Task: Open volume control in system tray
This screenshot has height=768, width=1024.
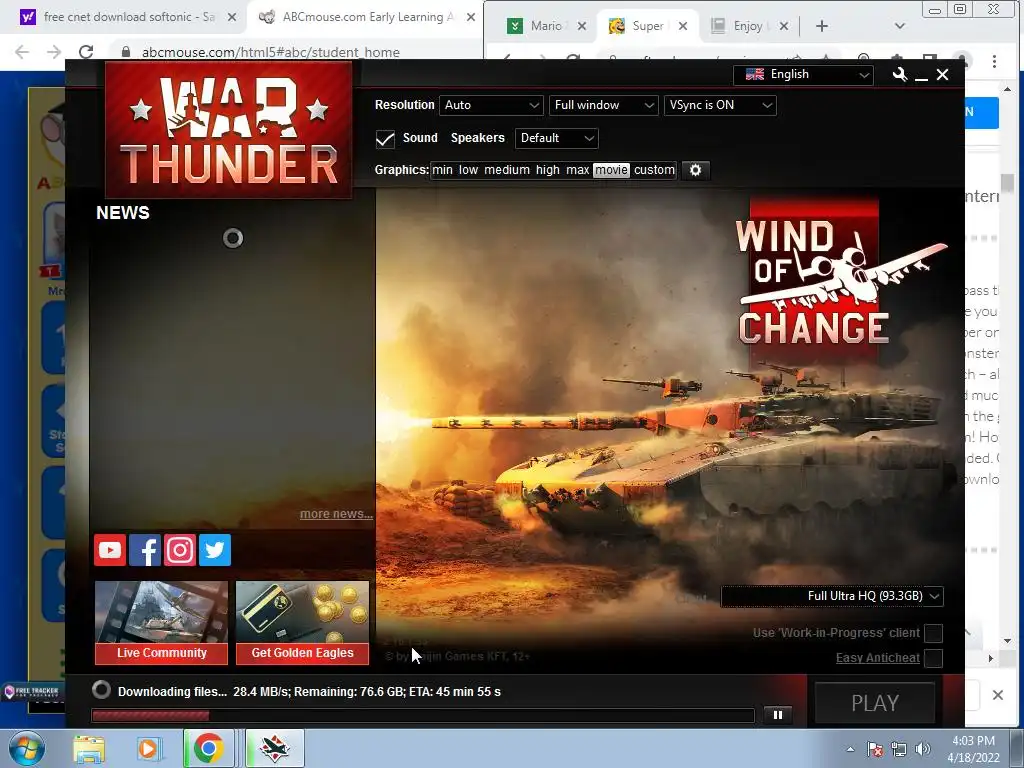Action: (923, 749)
